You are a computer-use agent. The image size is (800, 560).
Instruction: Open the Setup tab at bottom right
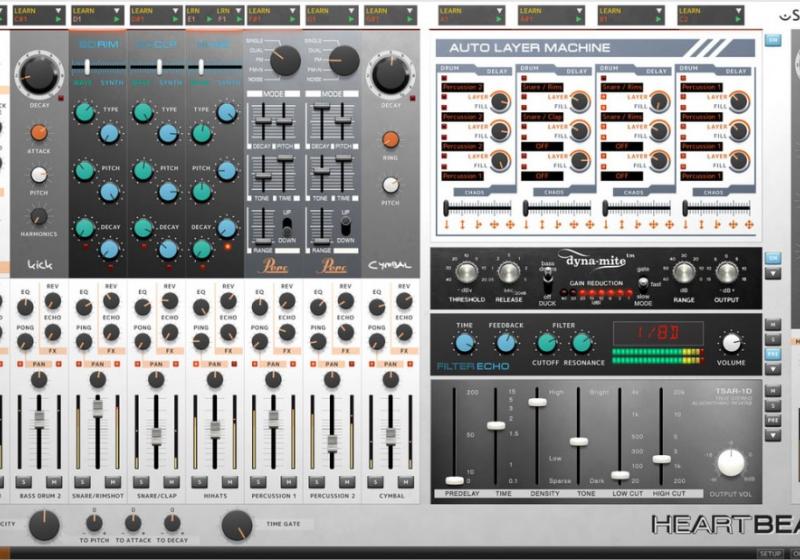pos(770,553)
